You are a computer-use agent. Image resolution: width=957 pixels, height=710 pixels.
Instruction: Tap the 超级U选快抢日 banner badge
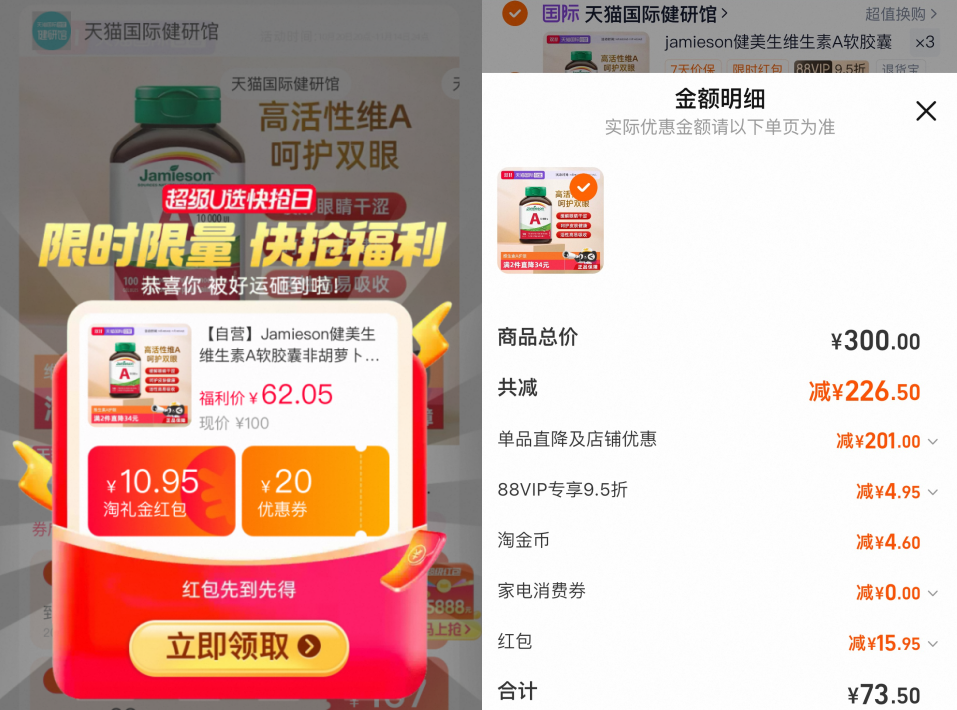tap(239, 199)
